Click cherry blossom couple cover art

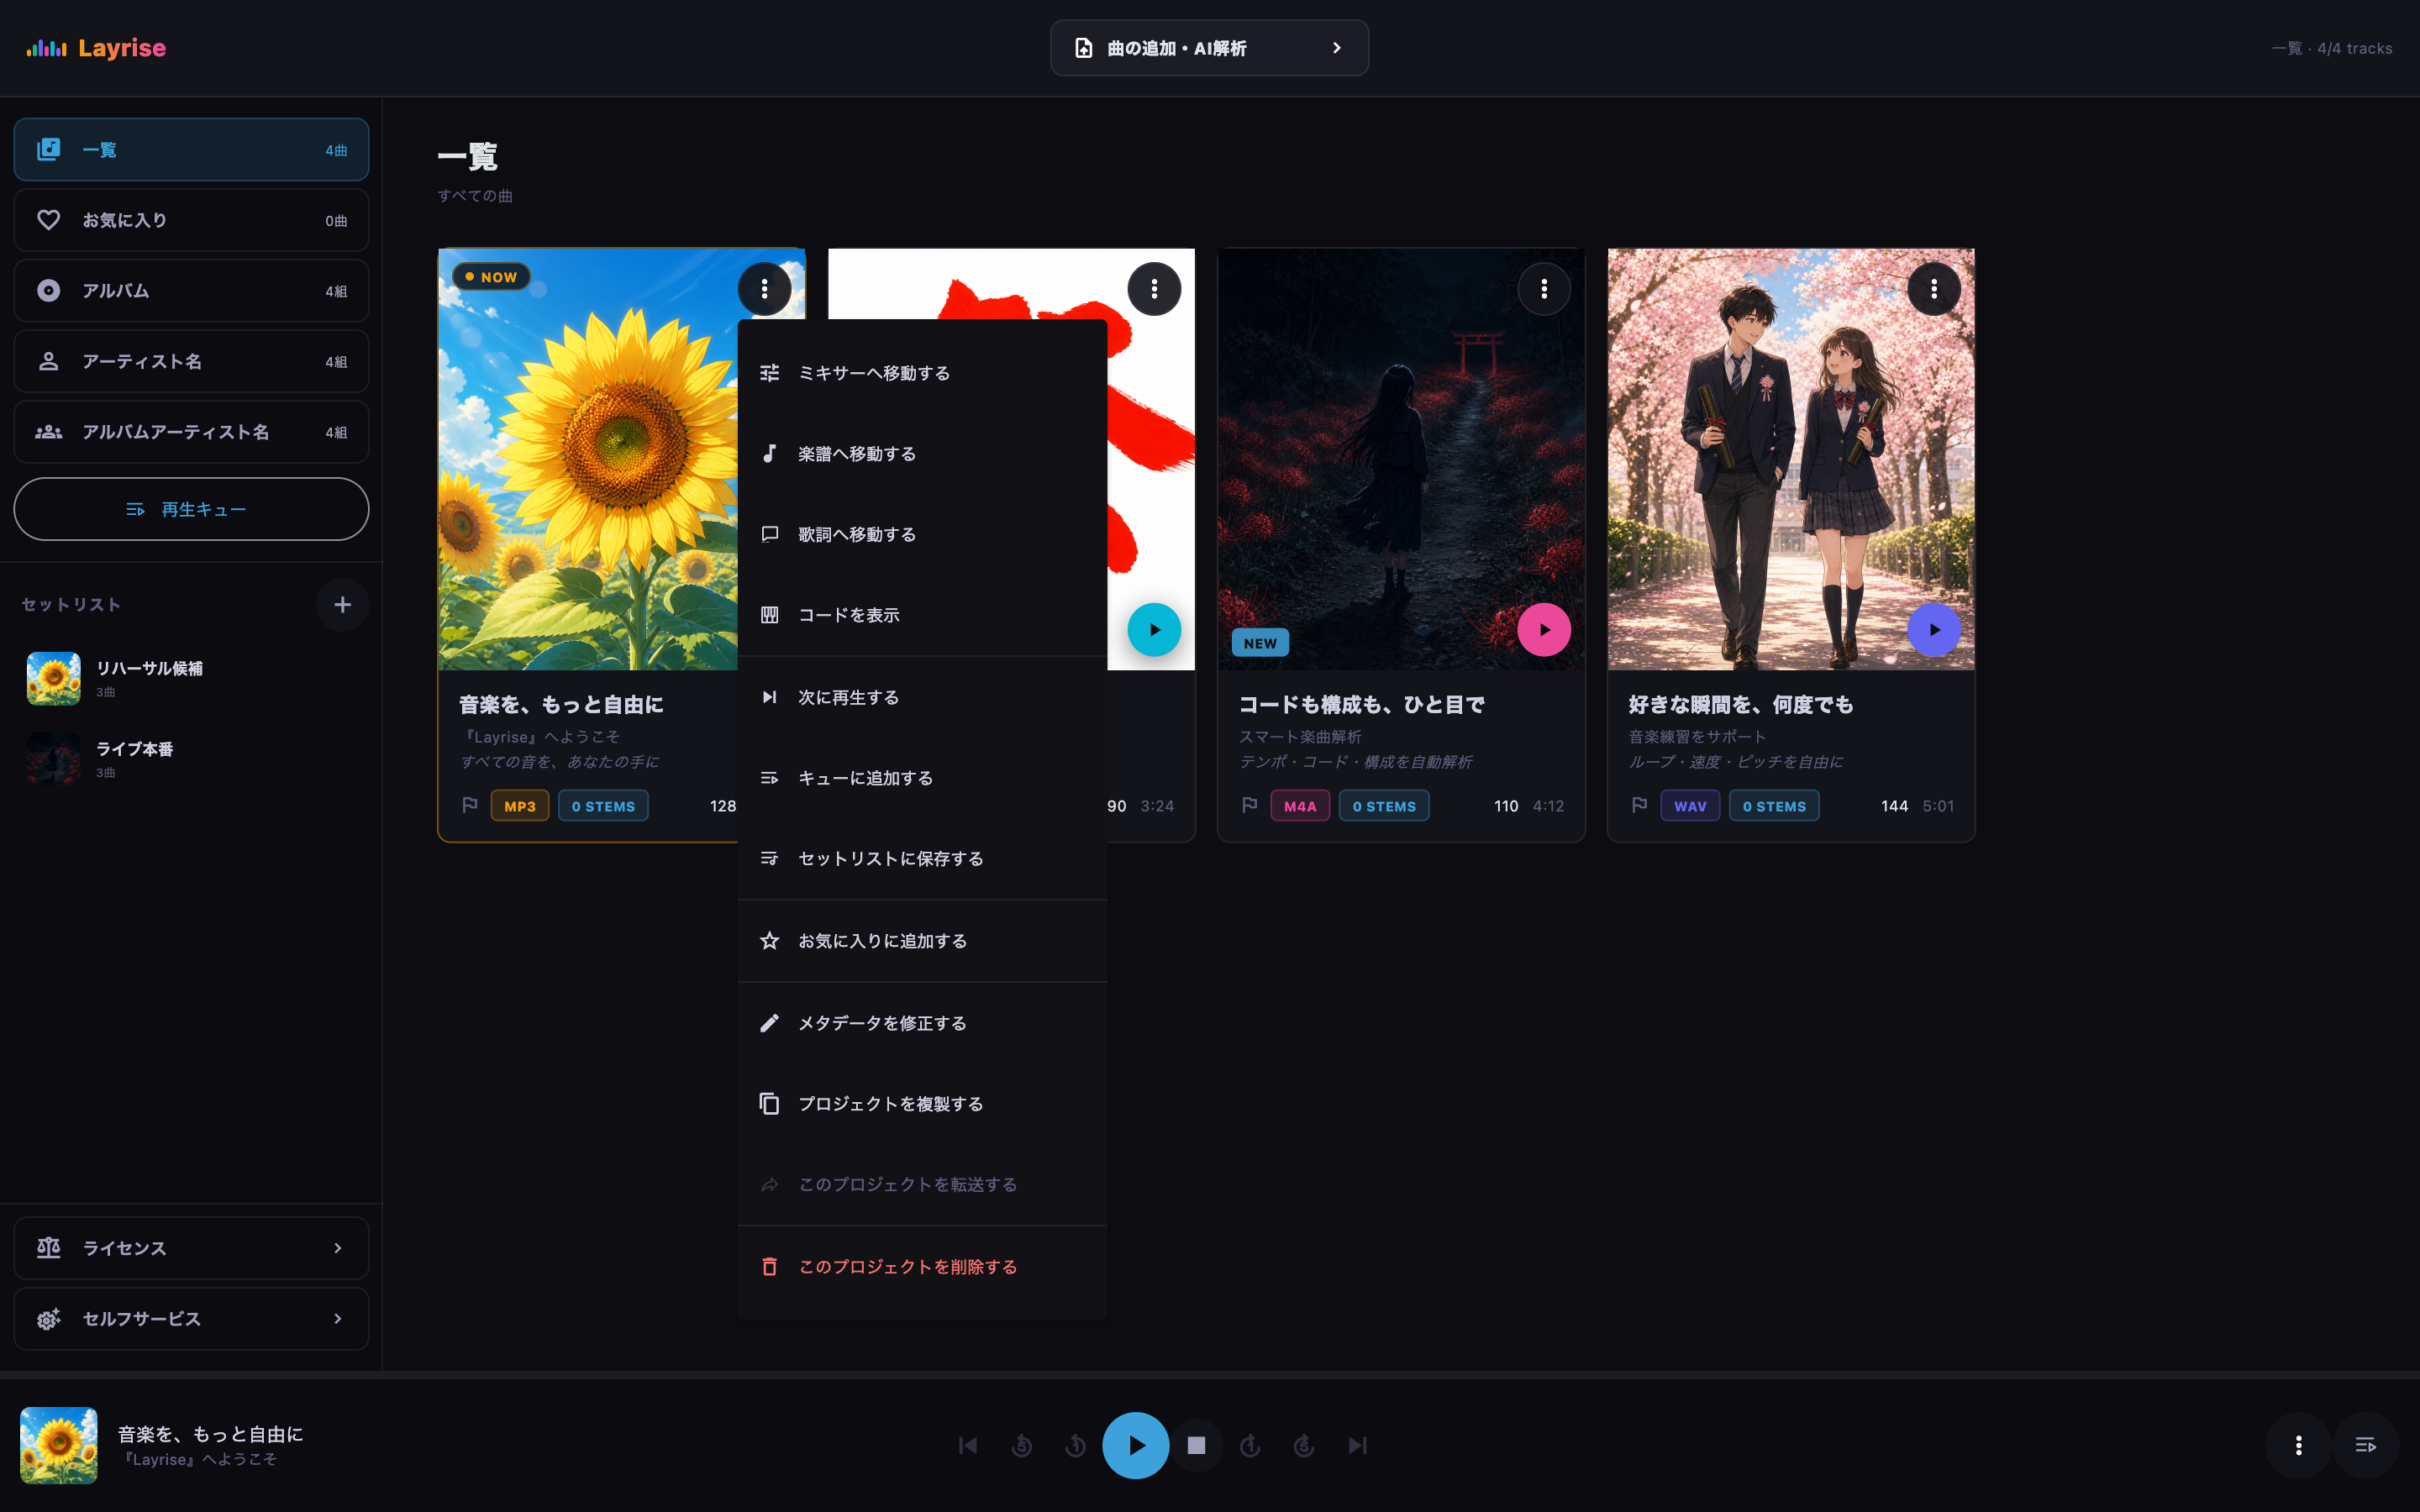1791,459
